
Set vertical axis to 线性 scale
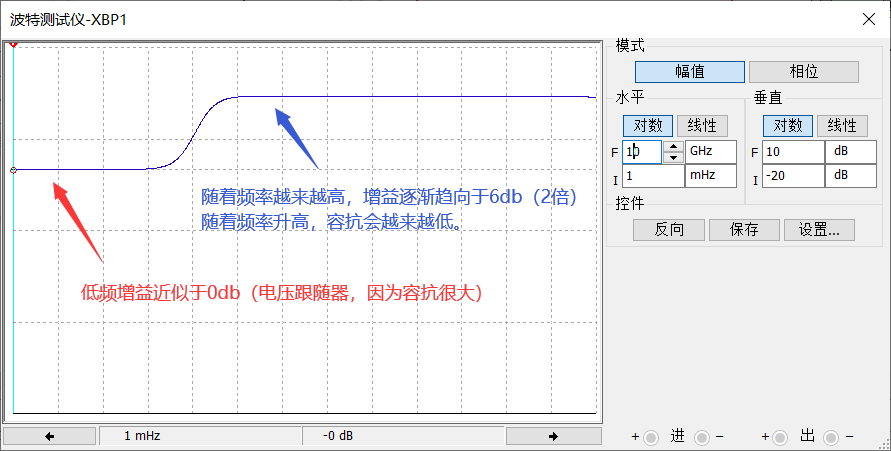point(842,126)
